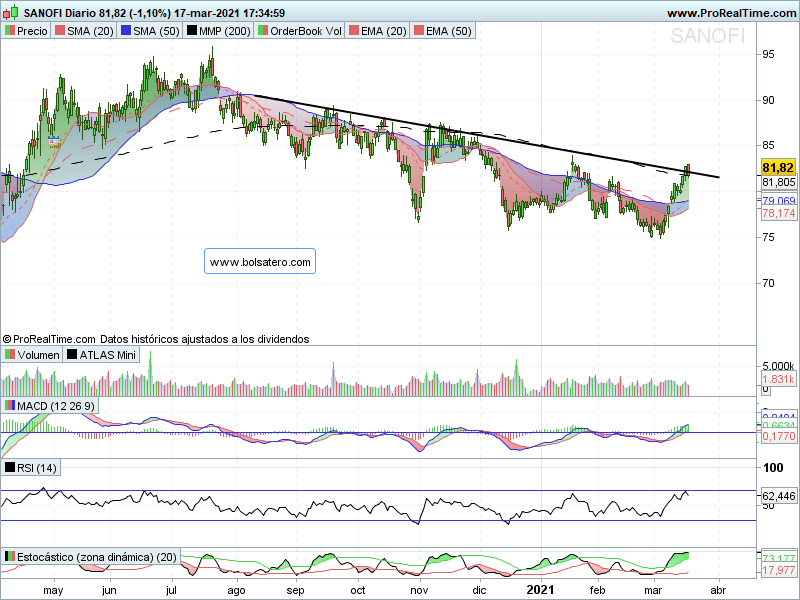The width and height of the screenshot is (800, 600).
Task: Select the SMA (50) legend button
Action: [x=150, y=31]
